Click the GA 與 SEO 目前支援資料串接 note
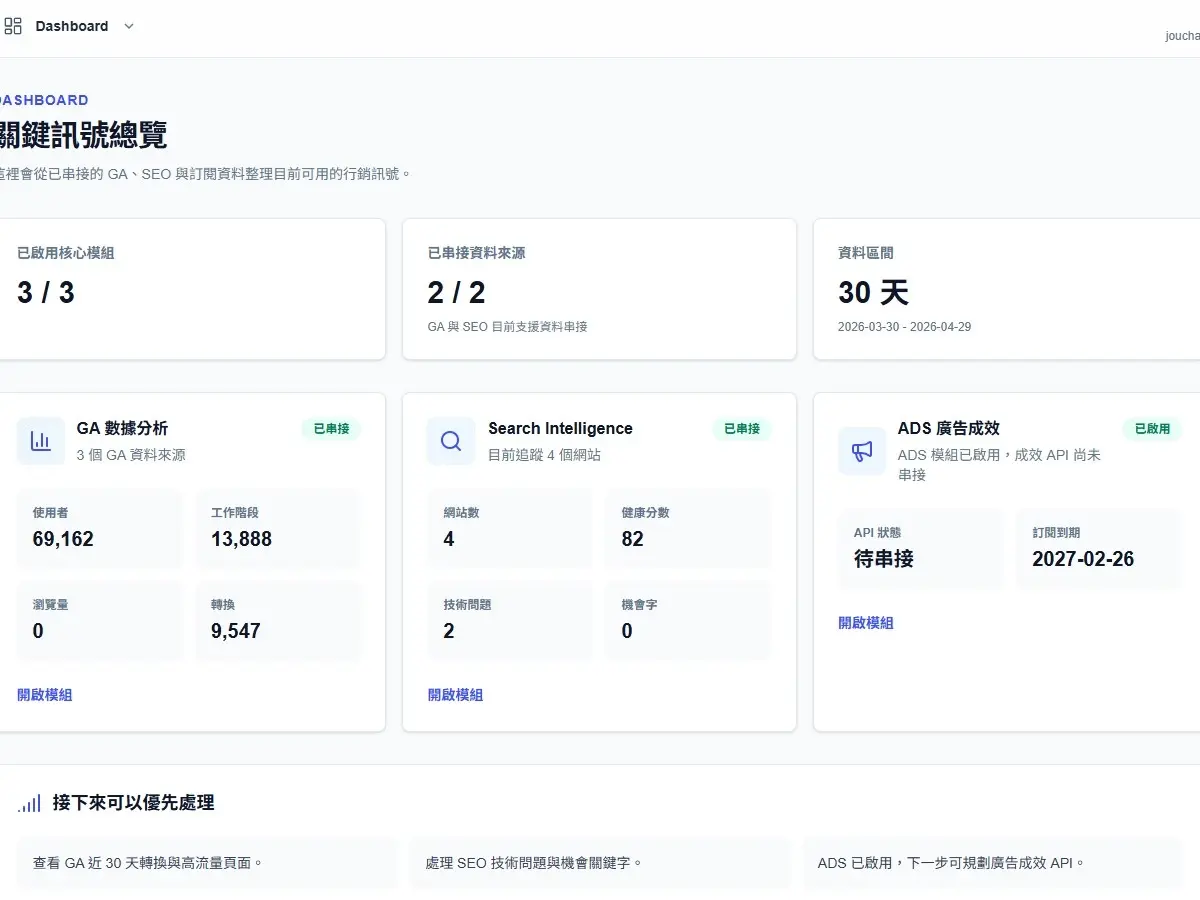Viewport: 1200px width, 900px height. point(507,327)
